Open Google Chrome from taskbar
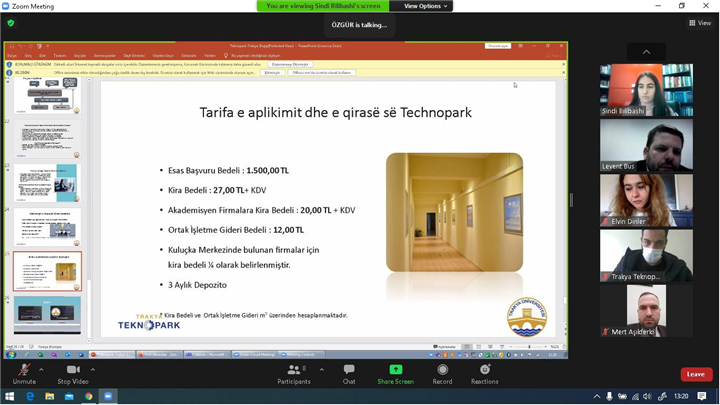Image resolution: width=720 pixels, height=405 pixels. (89, 396)
